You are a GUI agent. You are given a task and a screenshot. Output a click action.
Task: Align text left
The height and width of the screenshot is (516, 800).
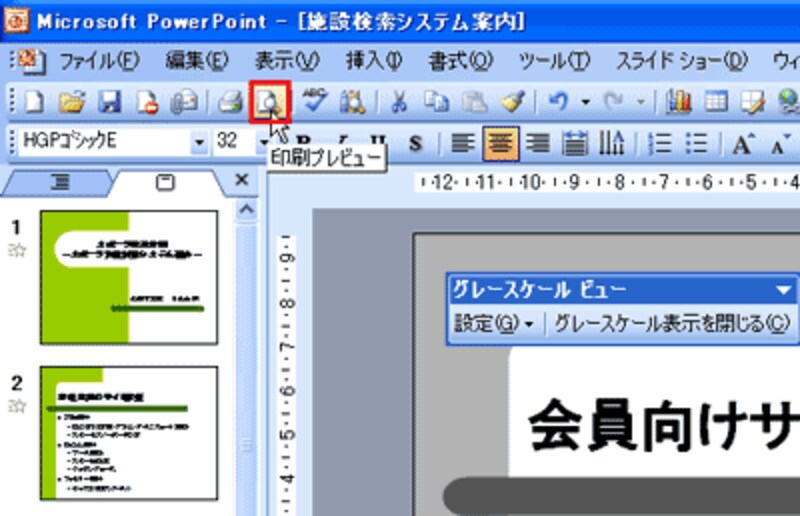pos(463,143)
